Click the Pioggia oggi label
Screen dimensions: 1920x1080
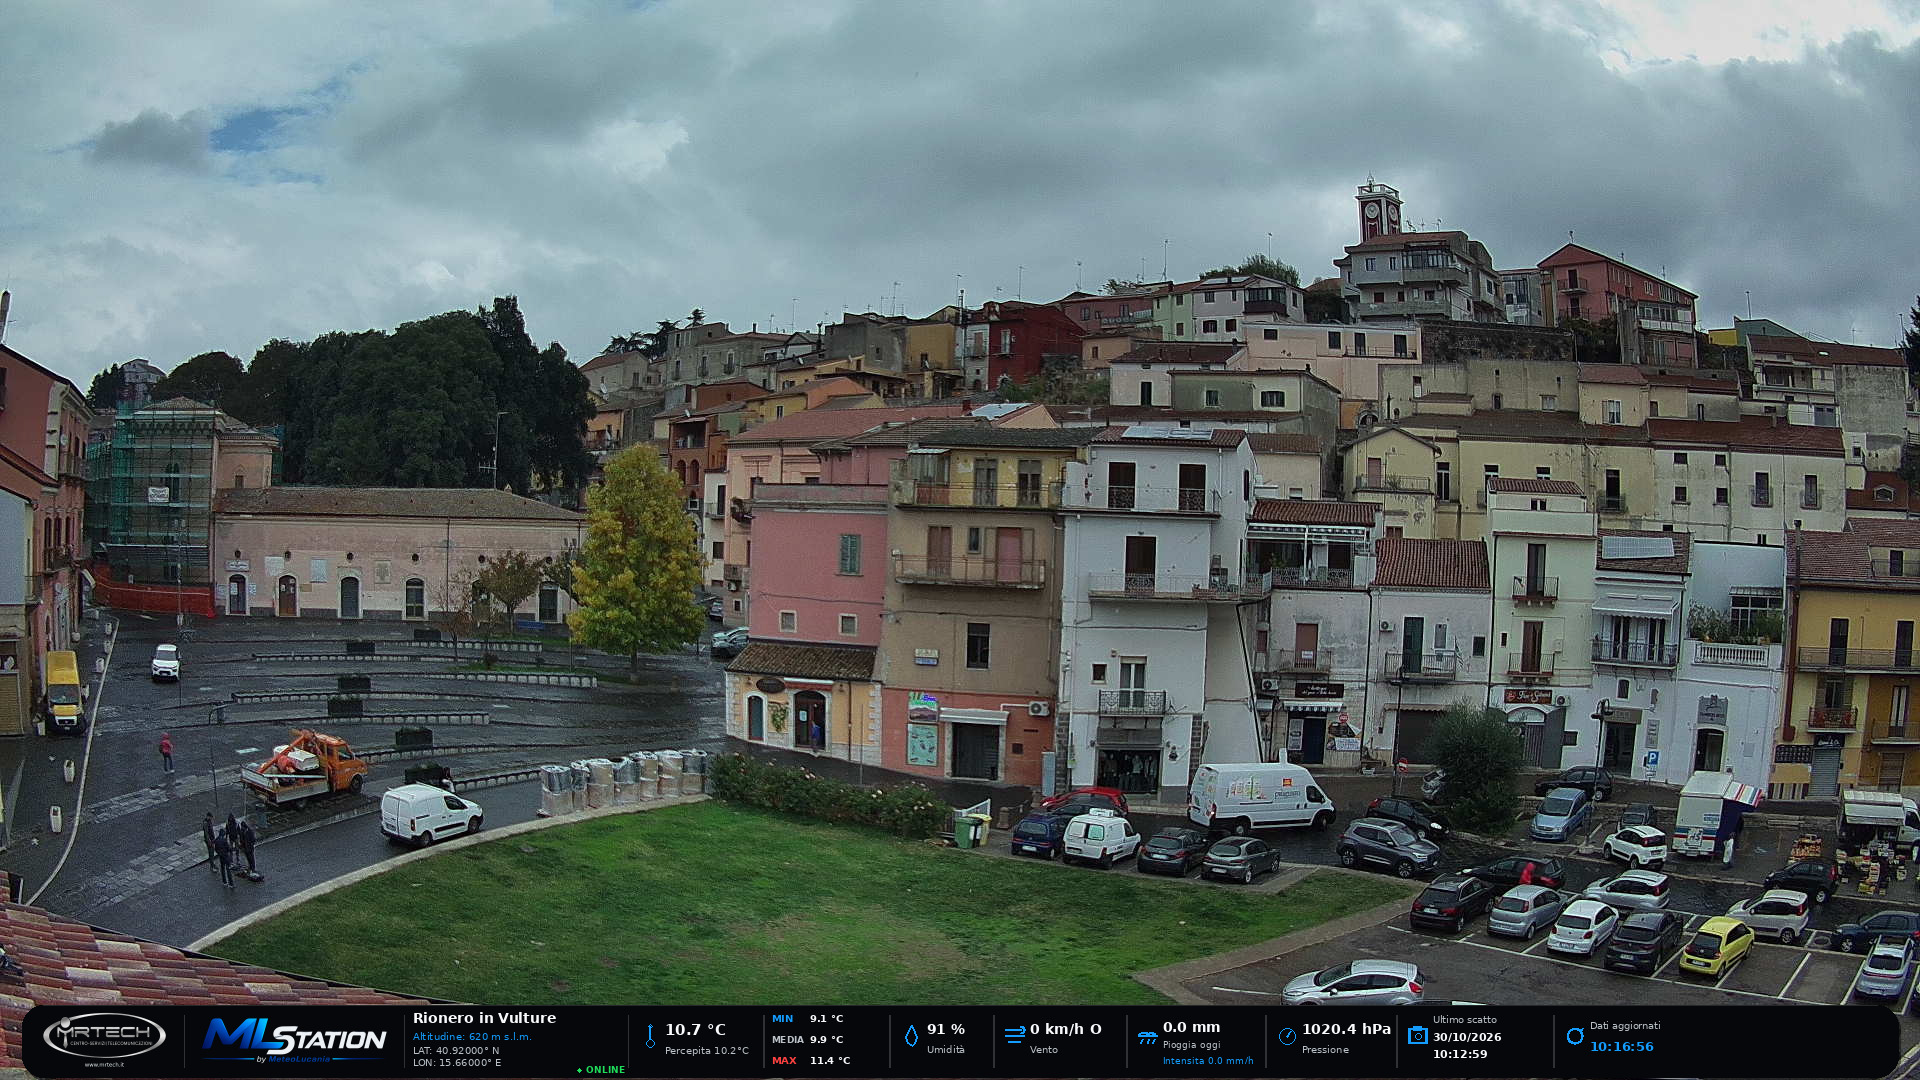pos(1191,1045)
